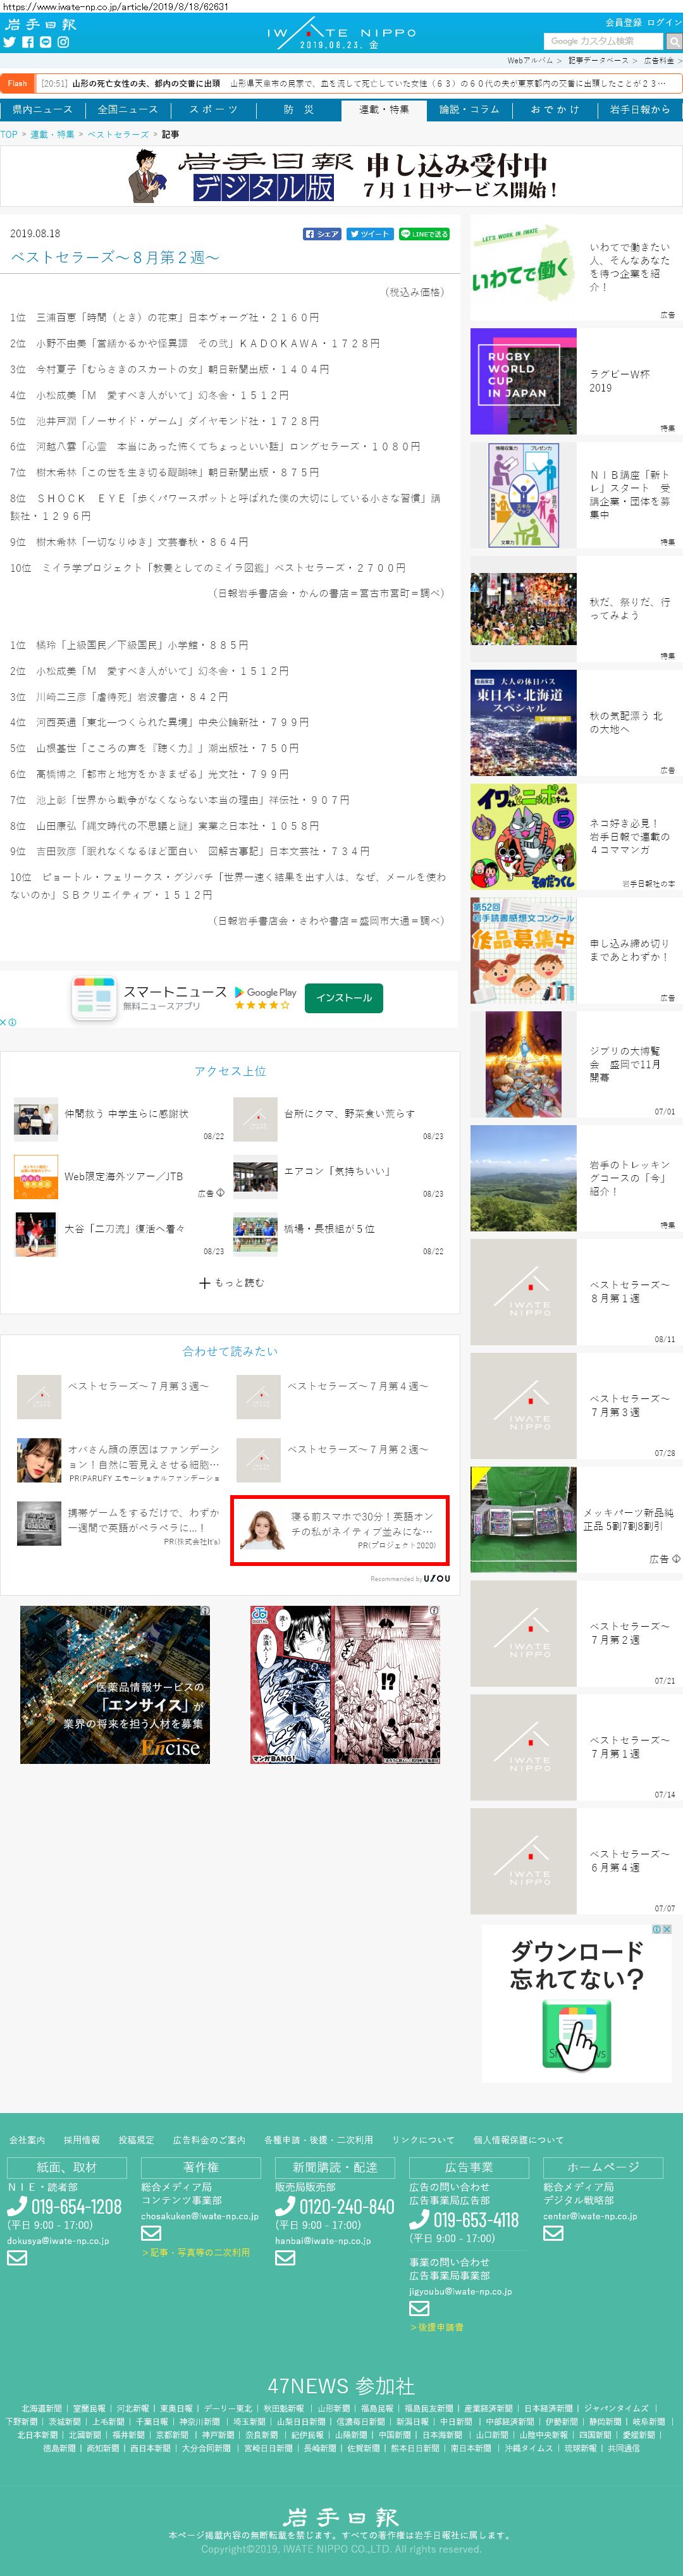Image resolution: width=683 pixels, height=2576 pixels.
Task: Click the search magnifier icon
Action: 674,41
